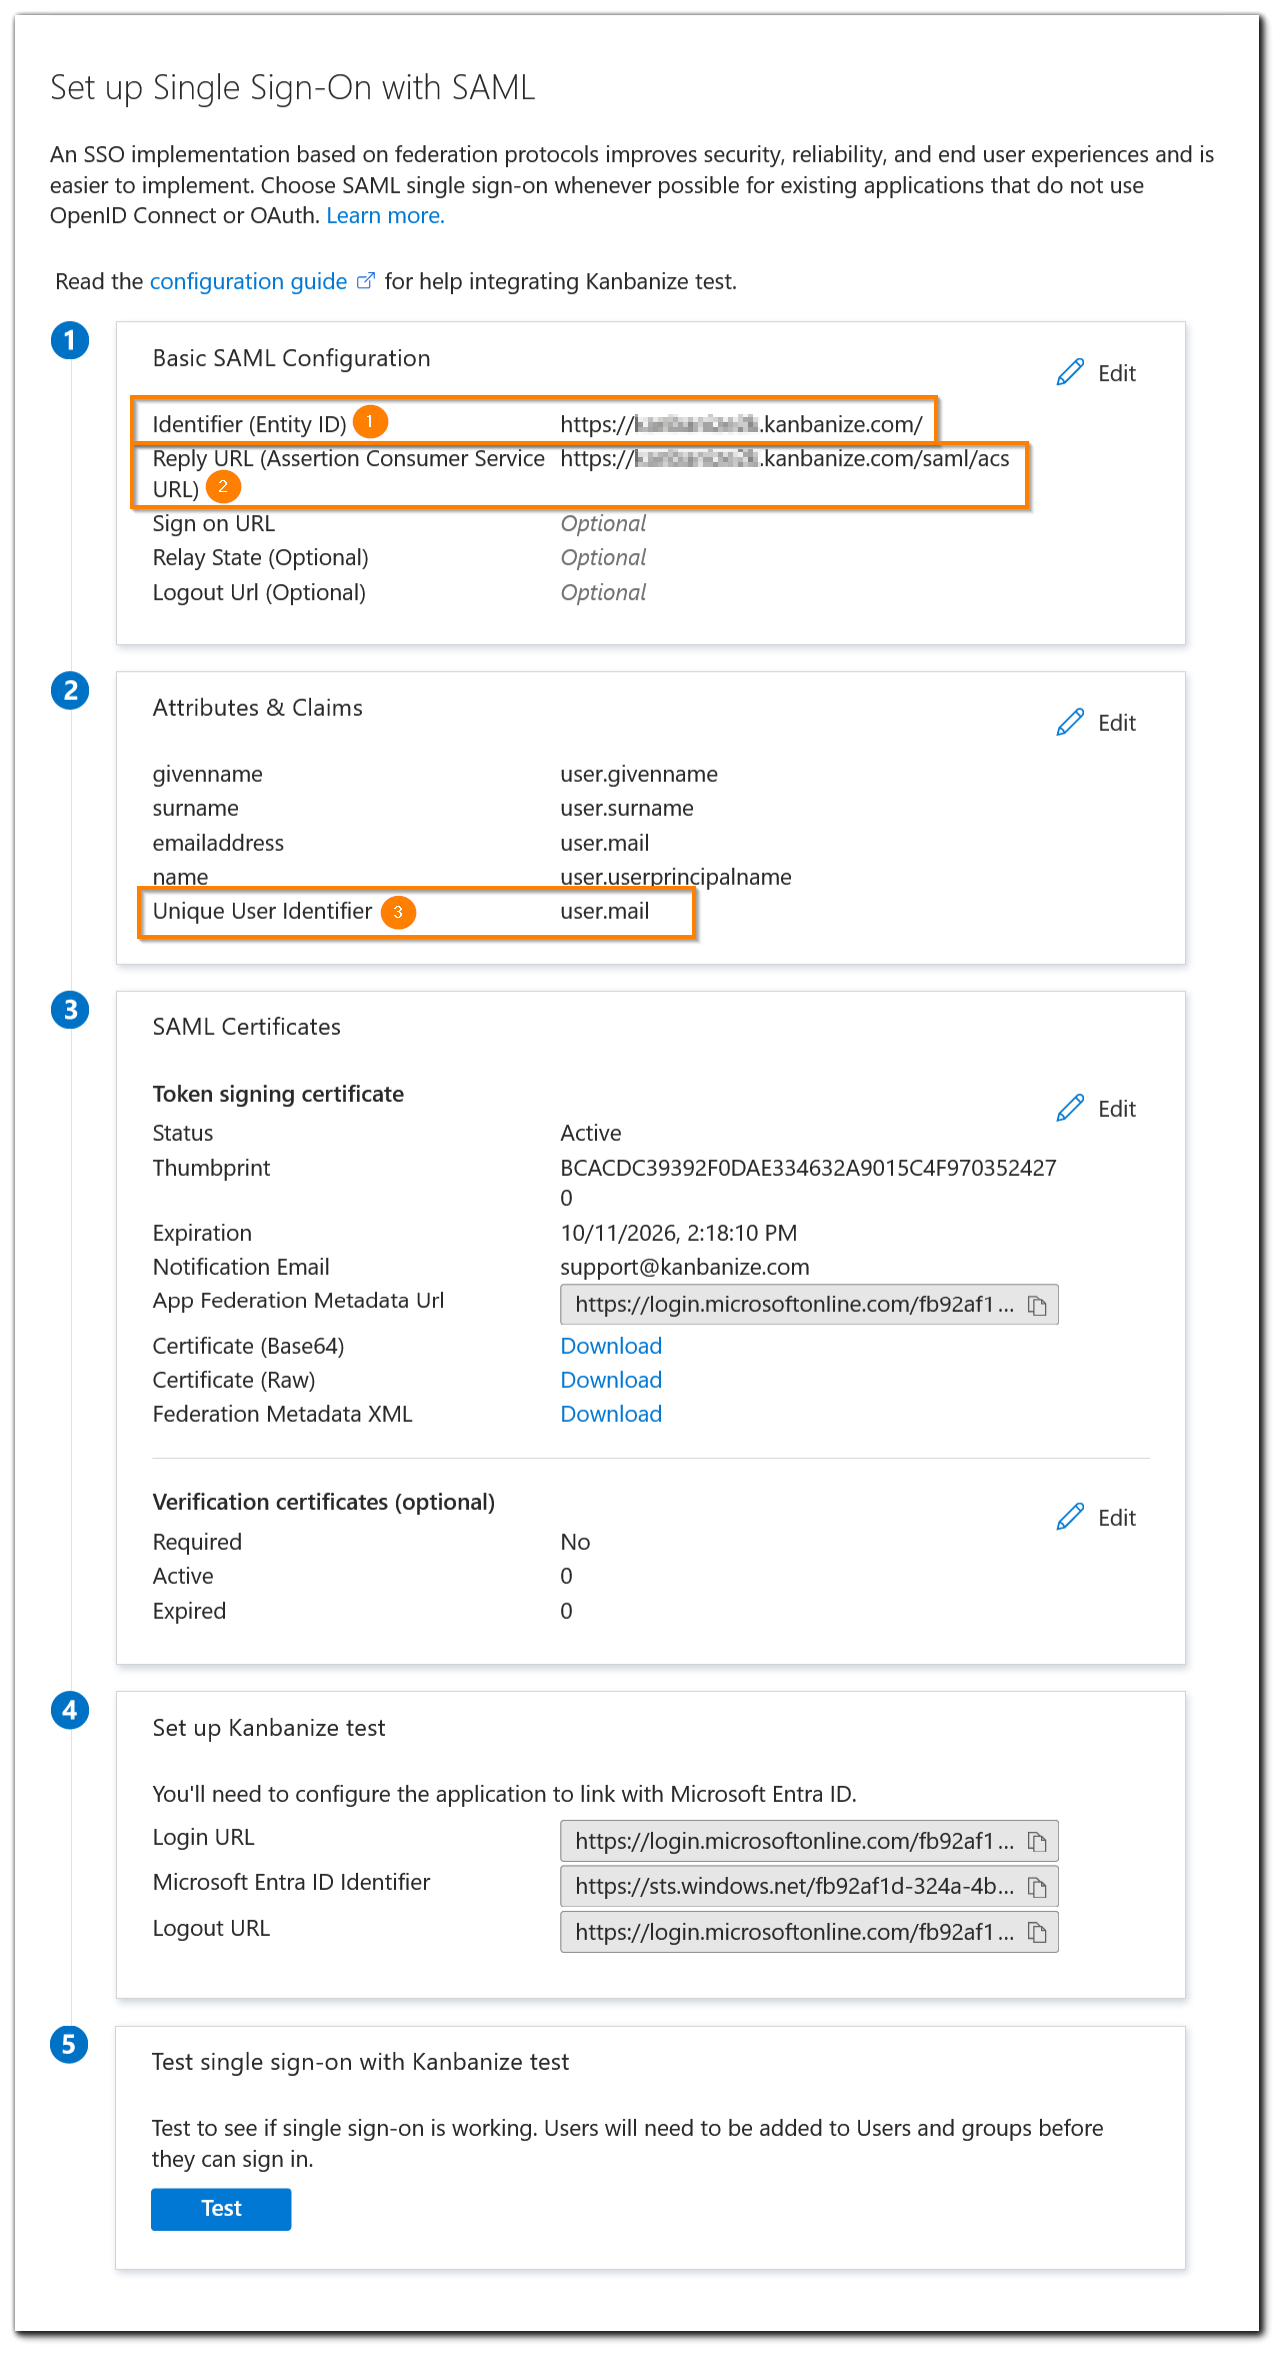This screenshot has width=1286, height=2358.
Task: Click the Test single sign-on with Kanbanize test heading
Action: [360, 2062]
